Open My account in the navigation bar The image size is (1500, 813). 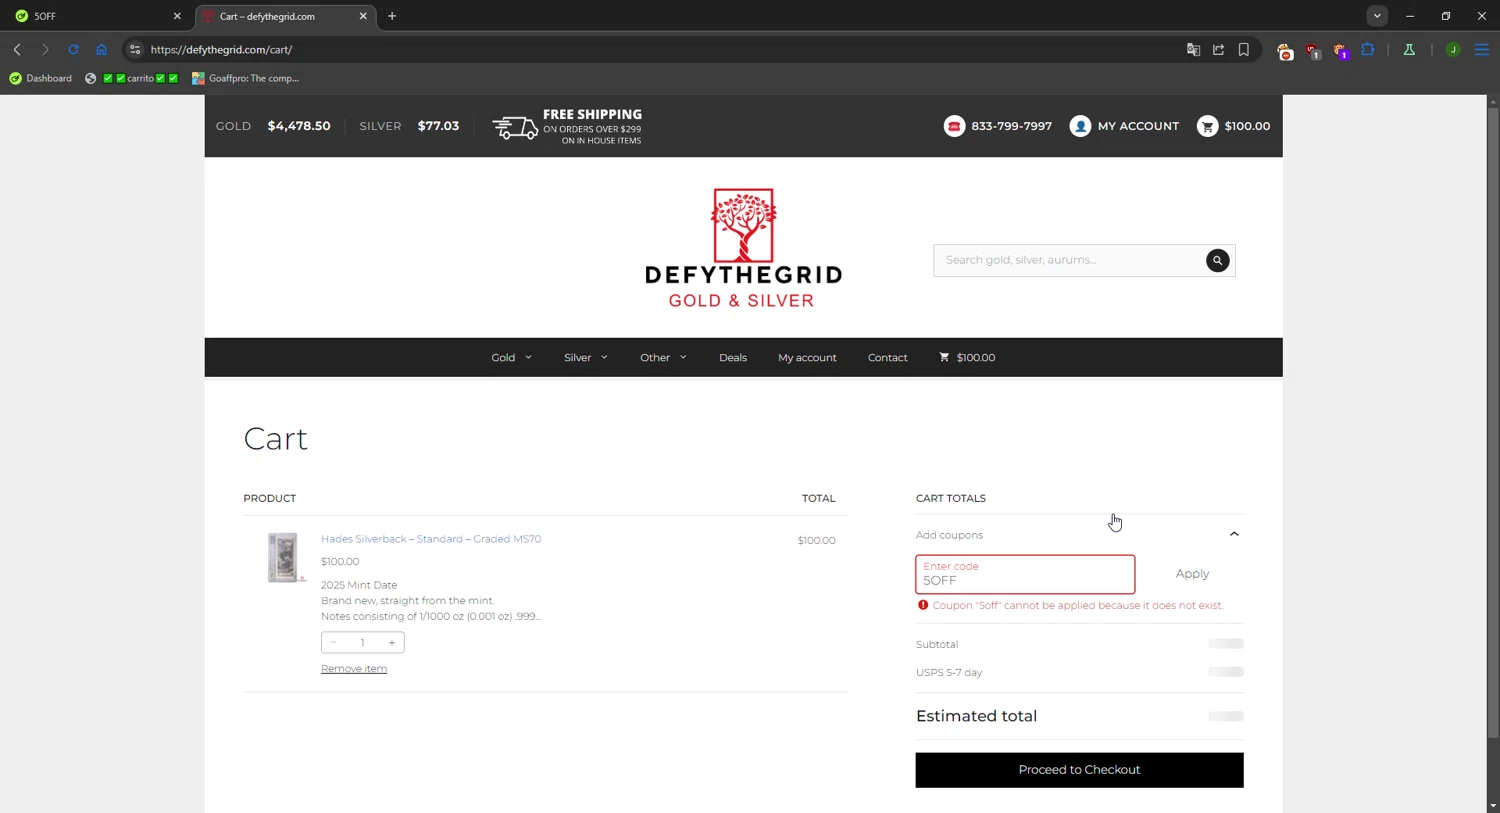point(807,357)
